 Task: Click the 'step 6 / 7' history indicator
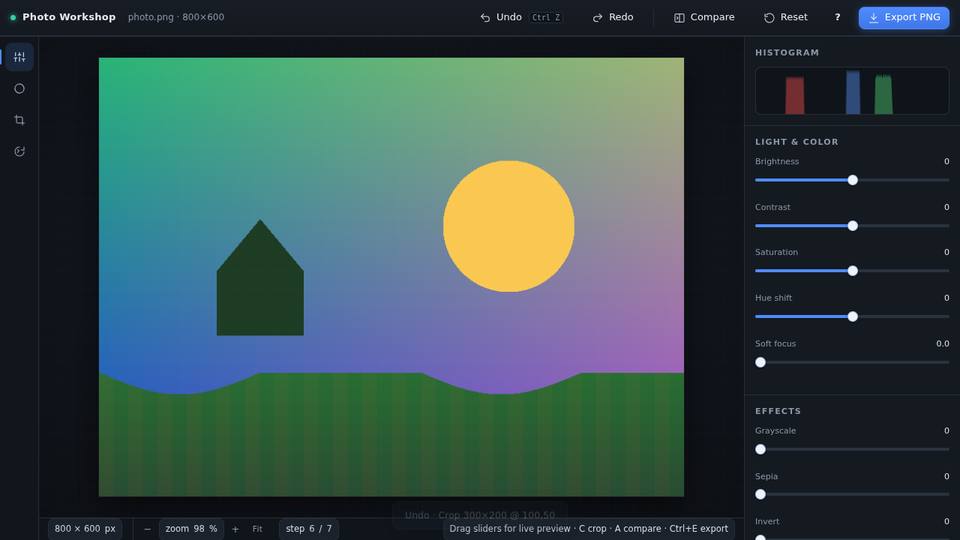(x=309, y=529)
